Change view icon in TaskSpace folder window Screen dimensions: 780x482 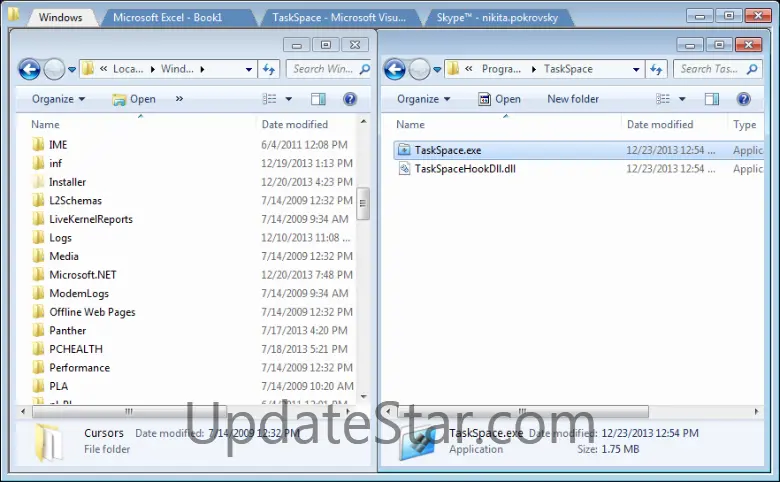tap(663, 99)
